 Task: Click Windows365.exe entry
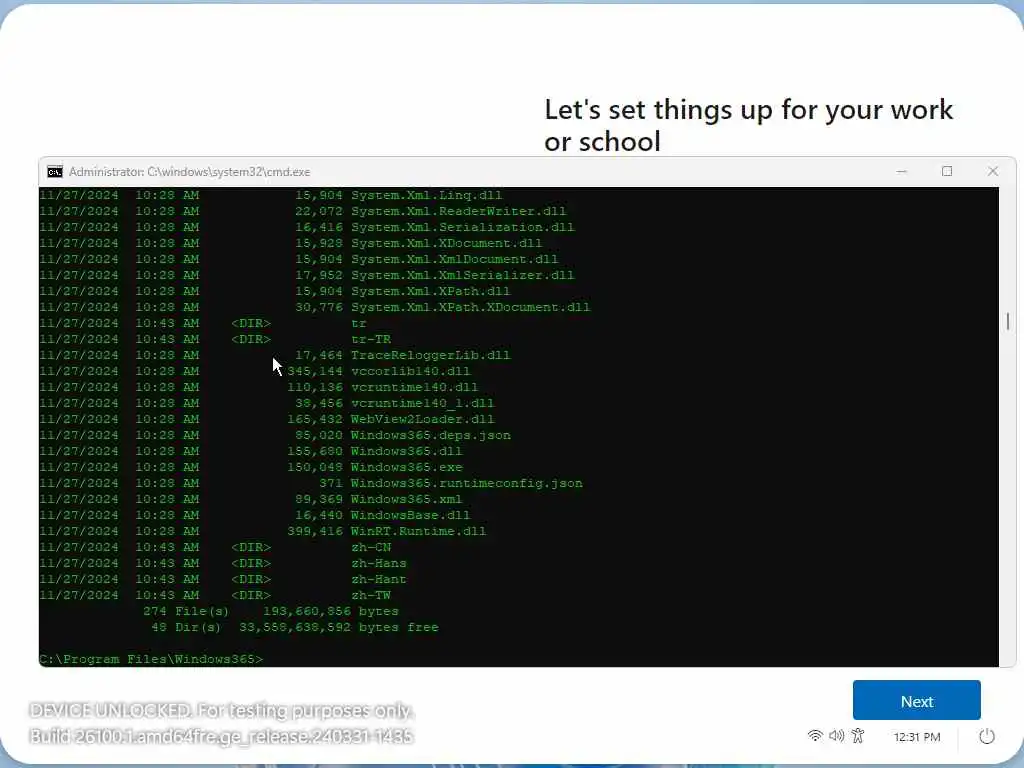(x=406, y=467)
